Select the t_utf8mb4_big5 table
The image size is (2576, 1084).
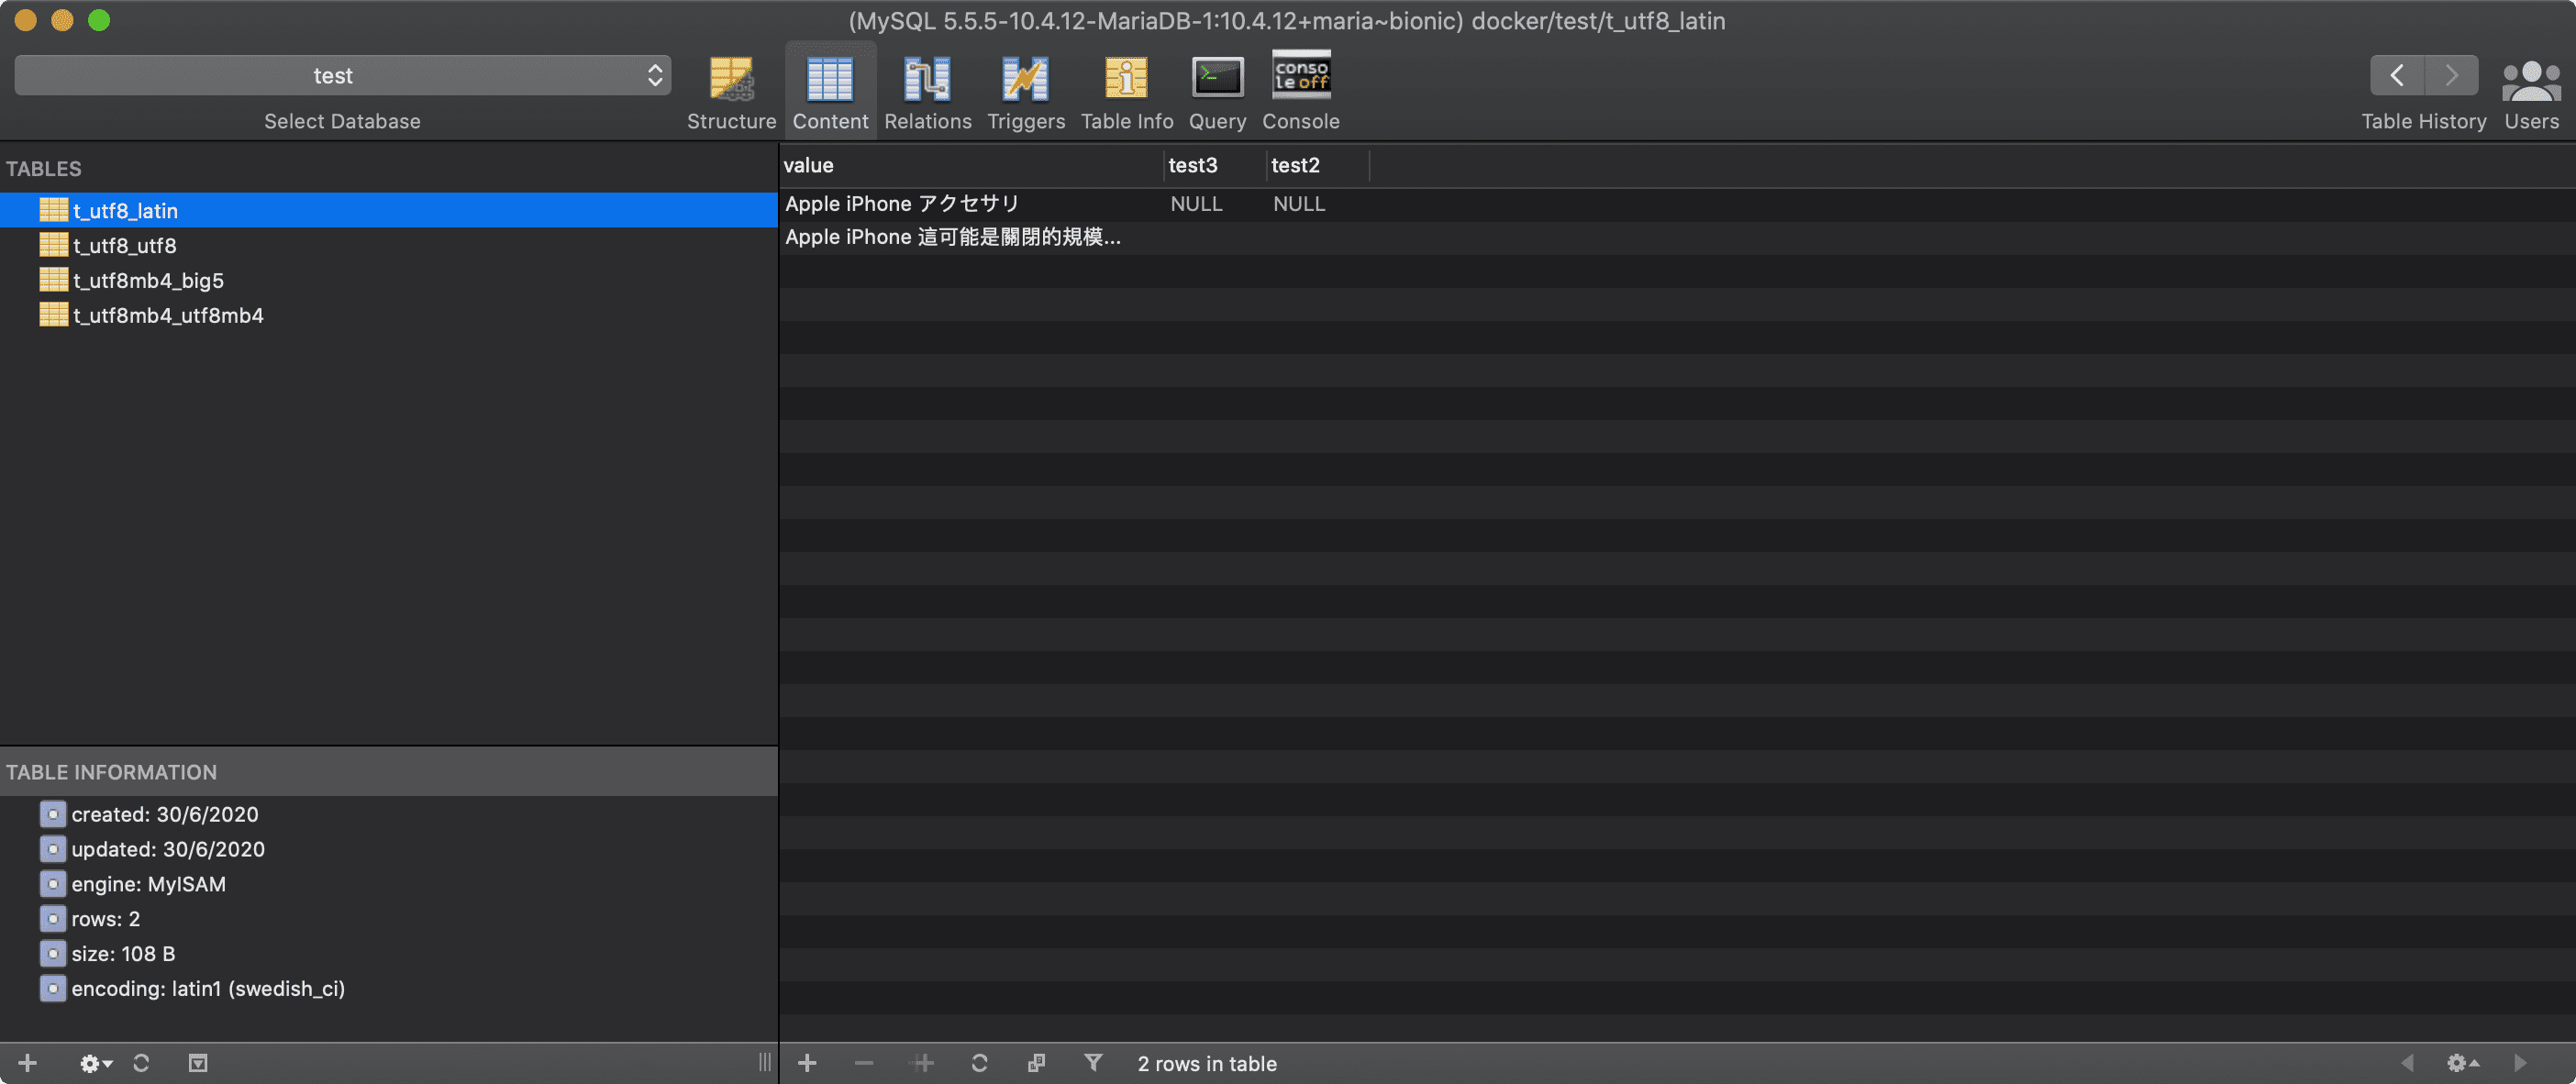pos(149,280)
